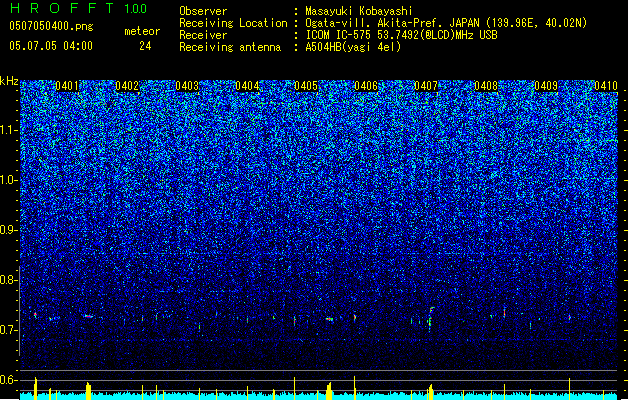The image size is (629, 400).
Task: Select the meteor count value 24
Action: [x=145, y=46]
